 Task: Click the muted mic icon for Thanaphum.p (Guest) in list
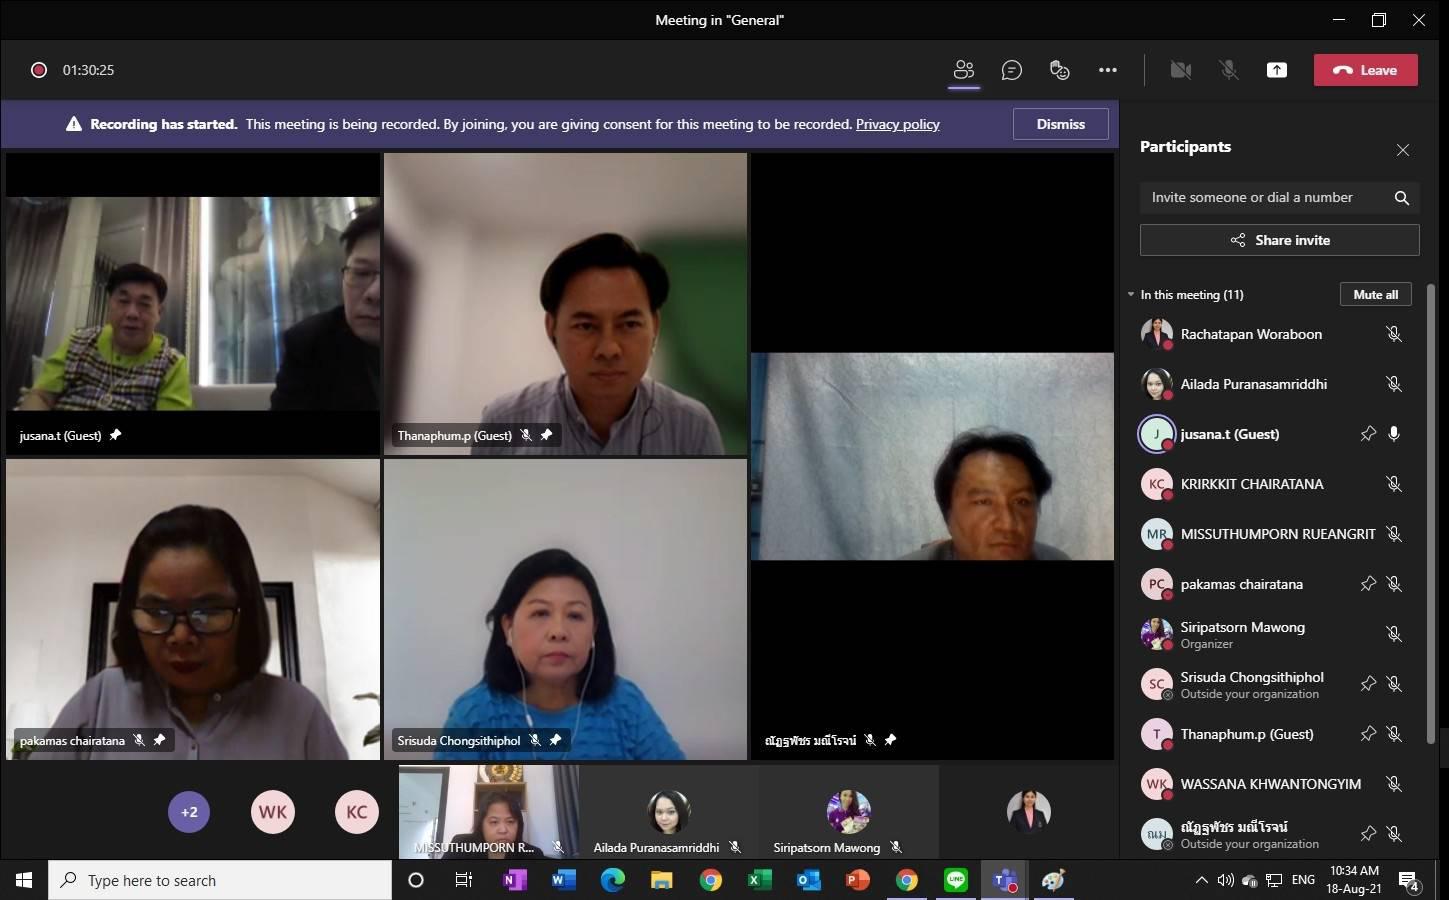(1394, 734)
